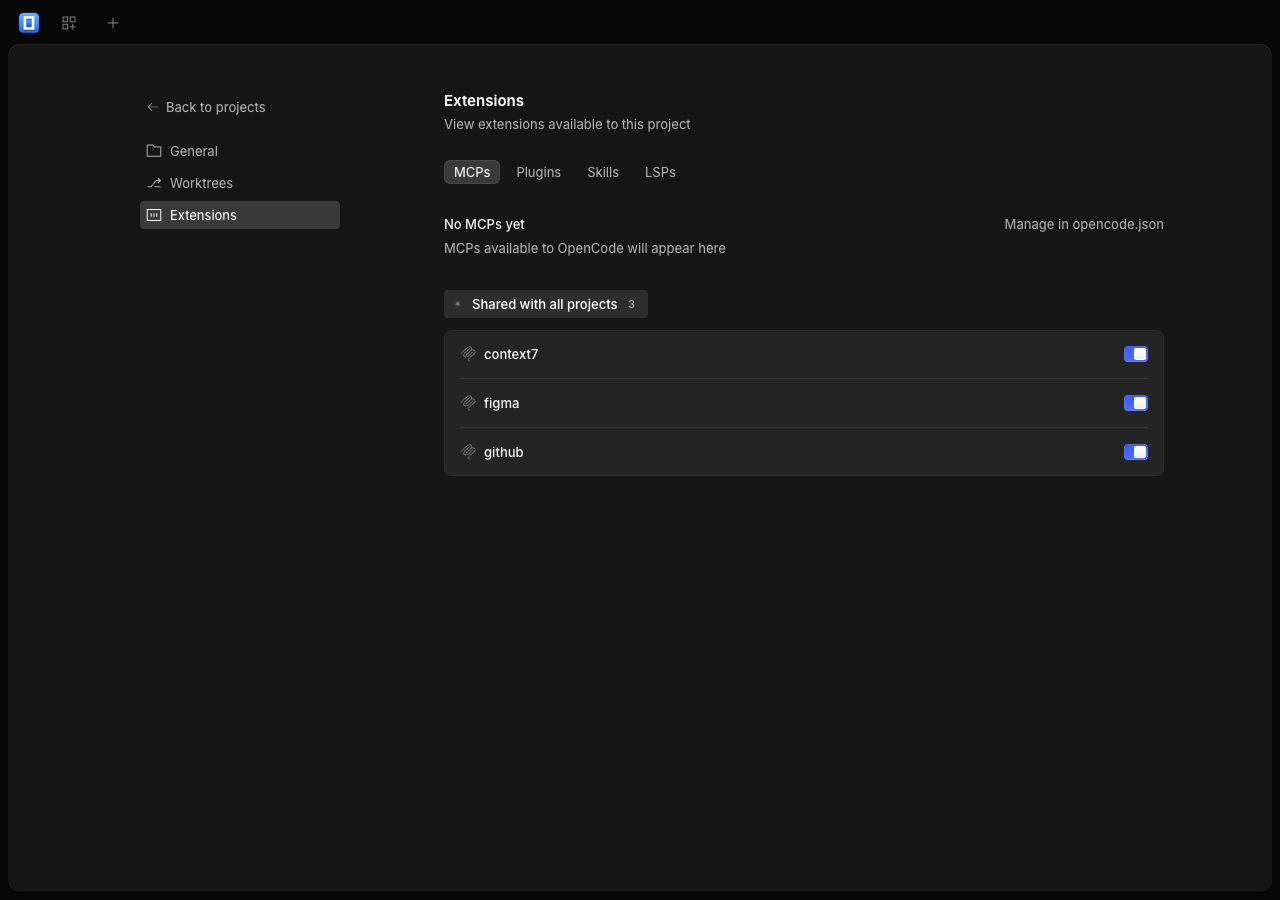Click the figma MCP icon

point(468,403)
